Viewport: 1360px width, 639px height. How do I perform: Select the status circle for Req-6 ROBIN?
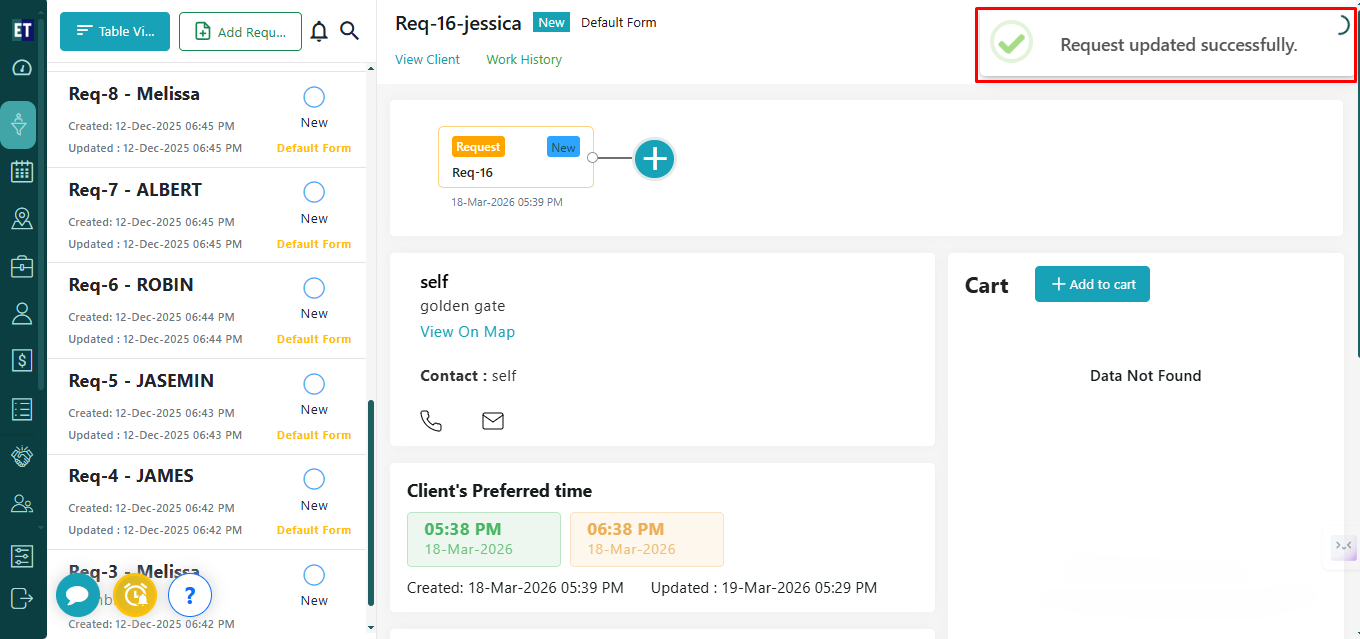314,288
